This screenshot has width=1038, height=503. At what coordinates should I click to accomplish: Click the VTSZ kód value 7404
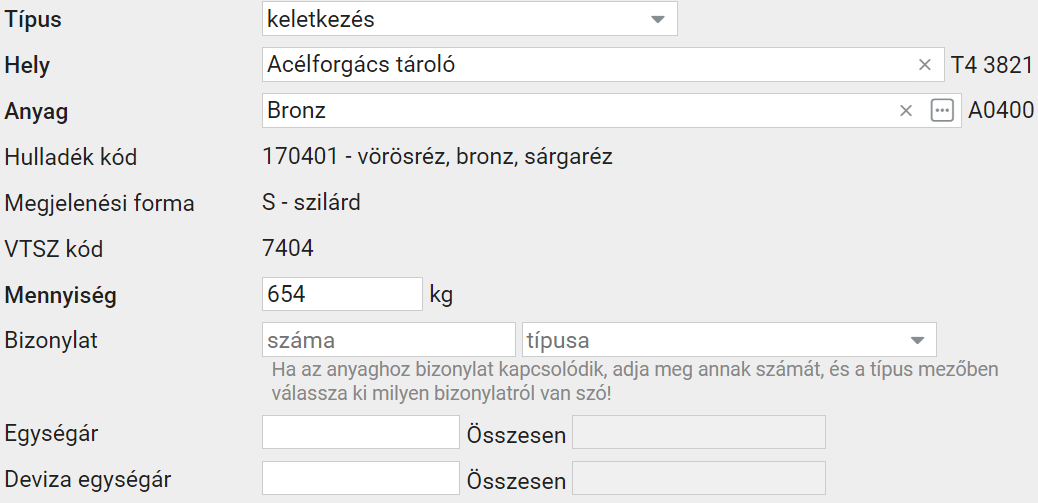288,249
